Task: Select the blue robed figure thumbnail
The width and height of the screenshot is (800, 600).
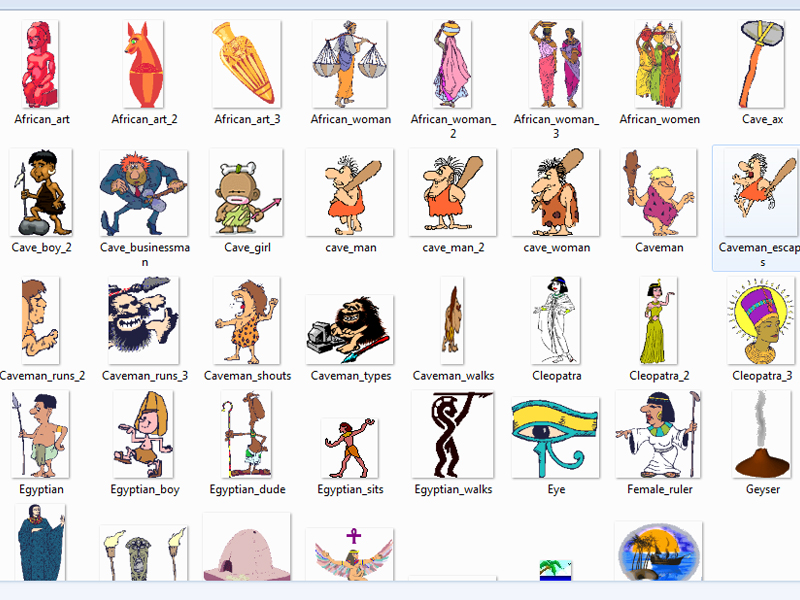Action: point(41,542)
